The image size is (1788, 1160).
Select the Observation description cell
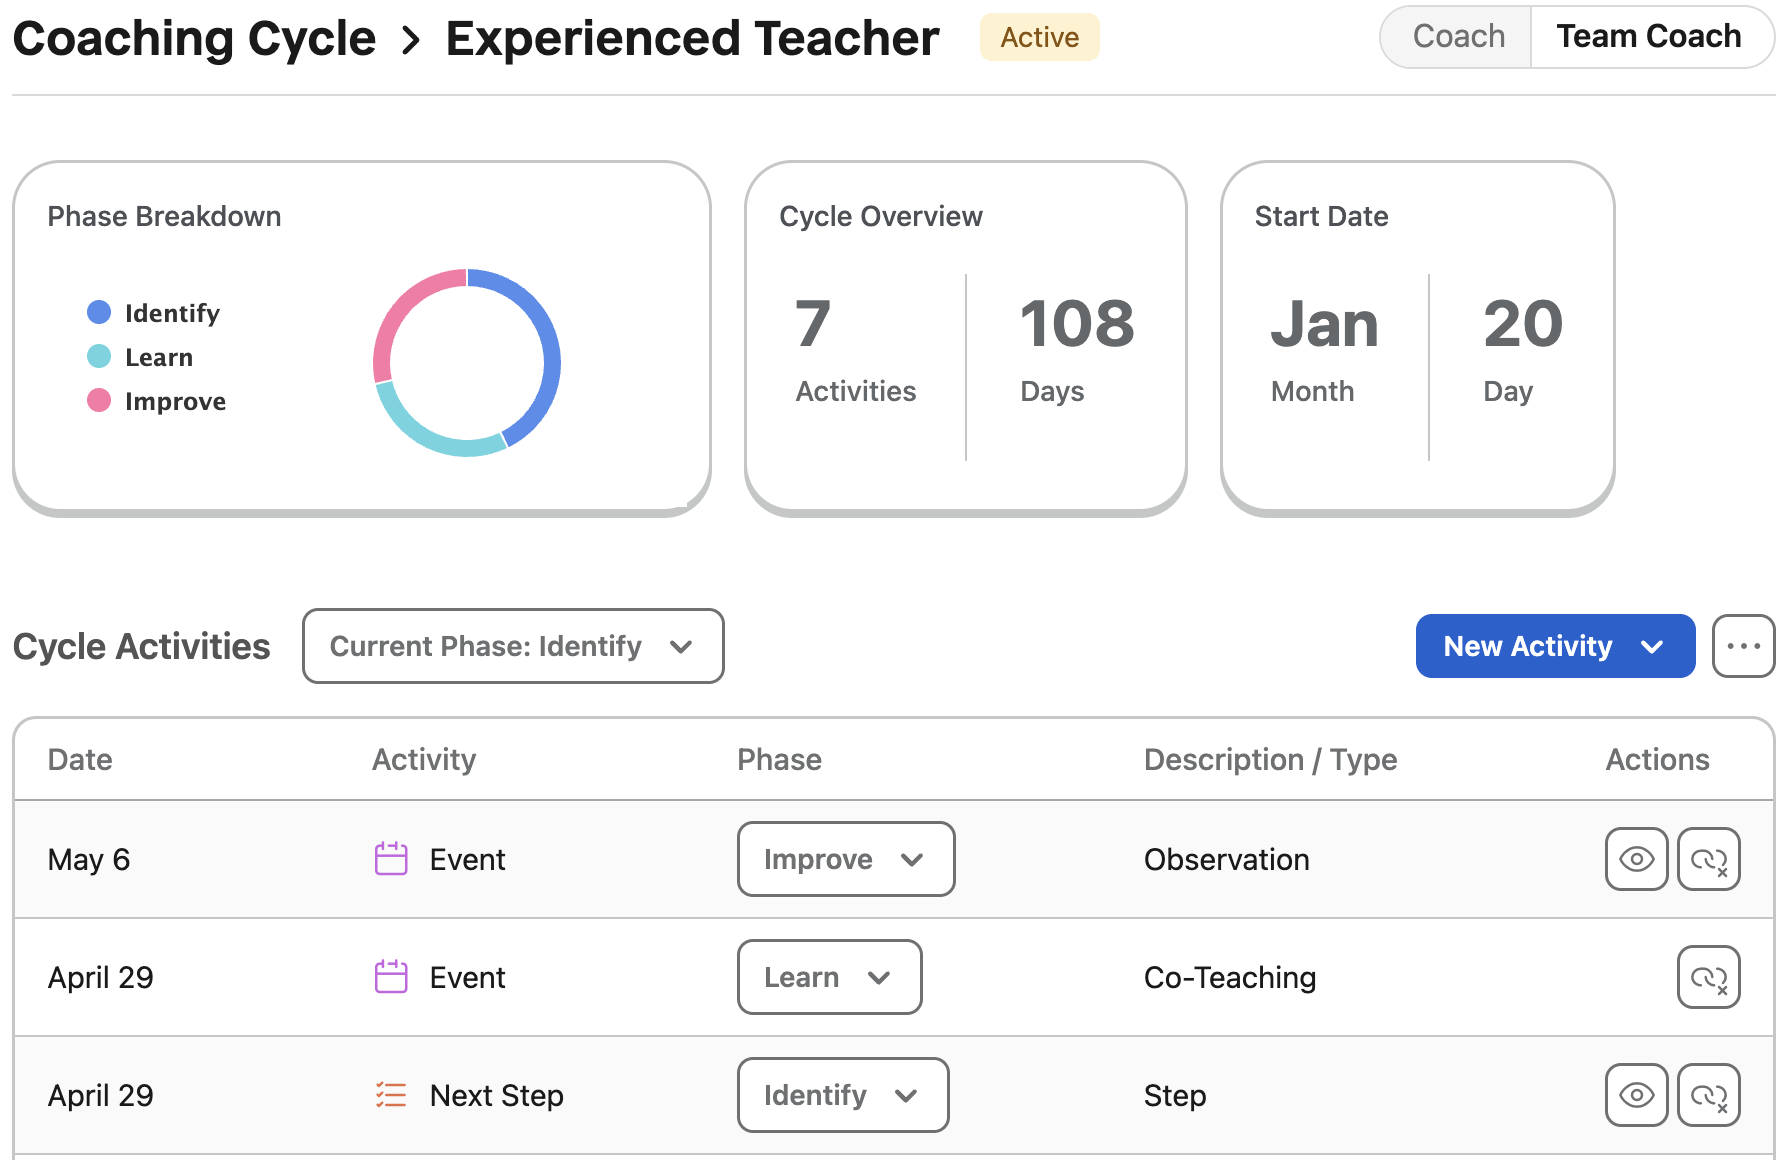(1226, 859)
